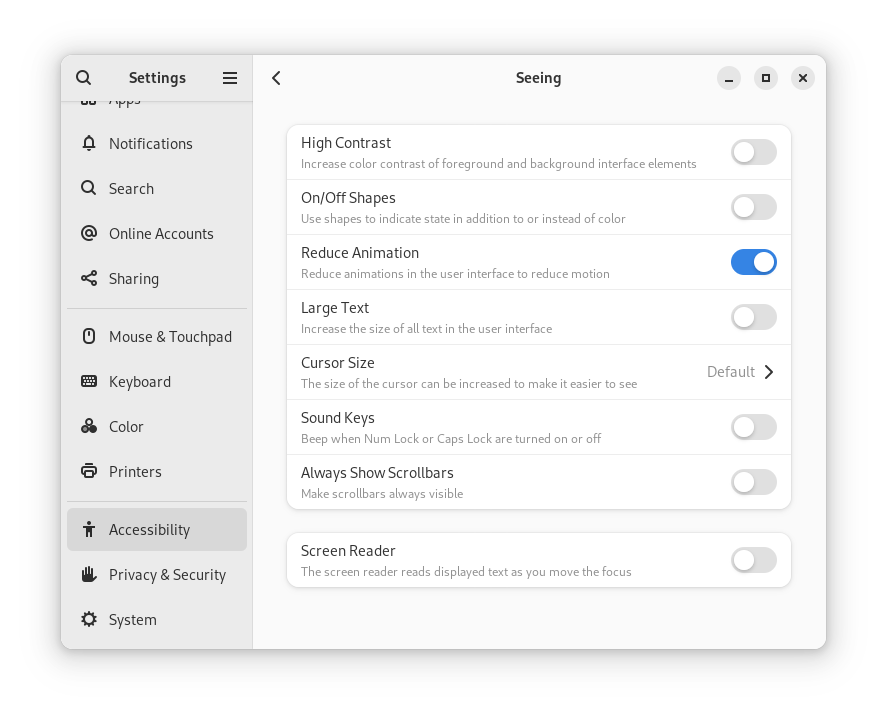Enable the High Contrast switch
The image size is (887, 716).
(753, 152)
